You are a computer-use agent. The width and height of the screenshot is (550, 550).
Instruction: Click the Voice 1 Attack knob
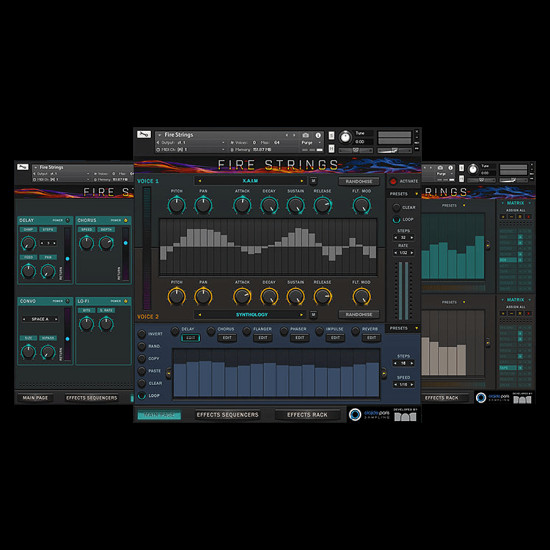coord(242,206)
